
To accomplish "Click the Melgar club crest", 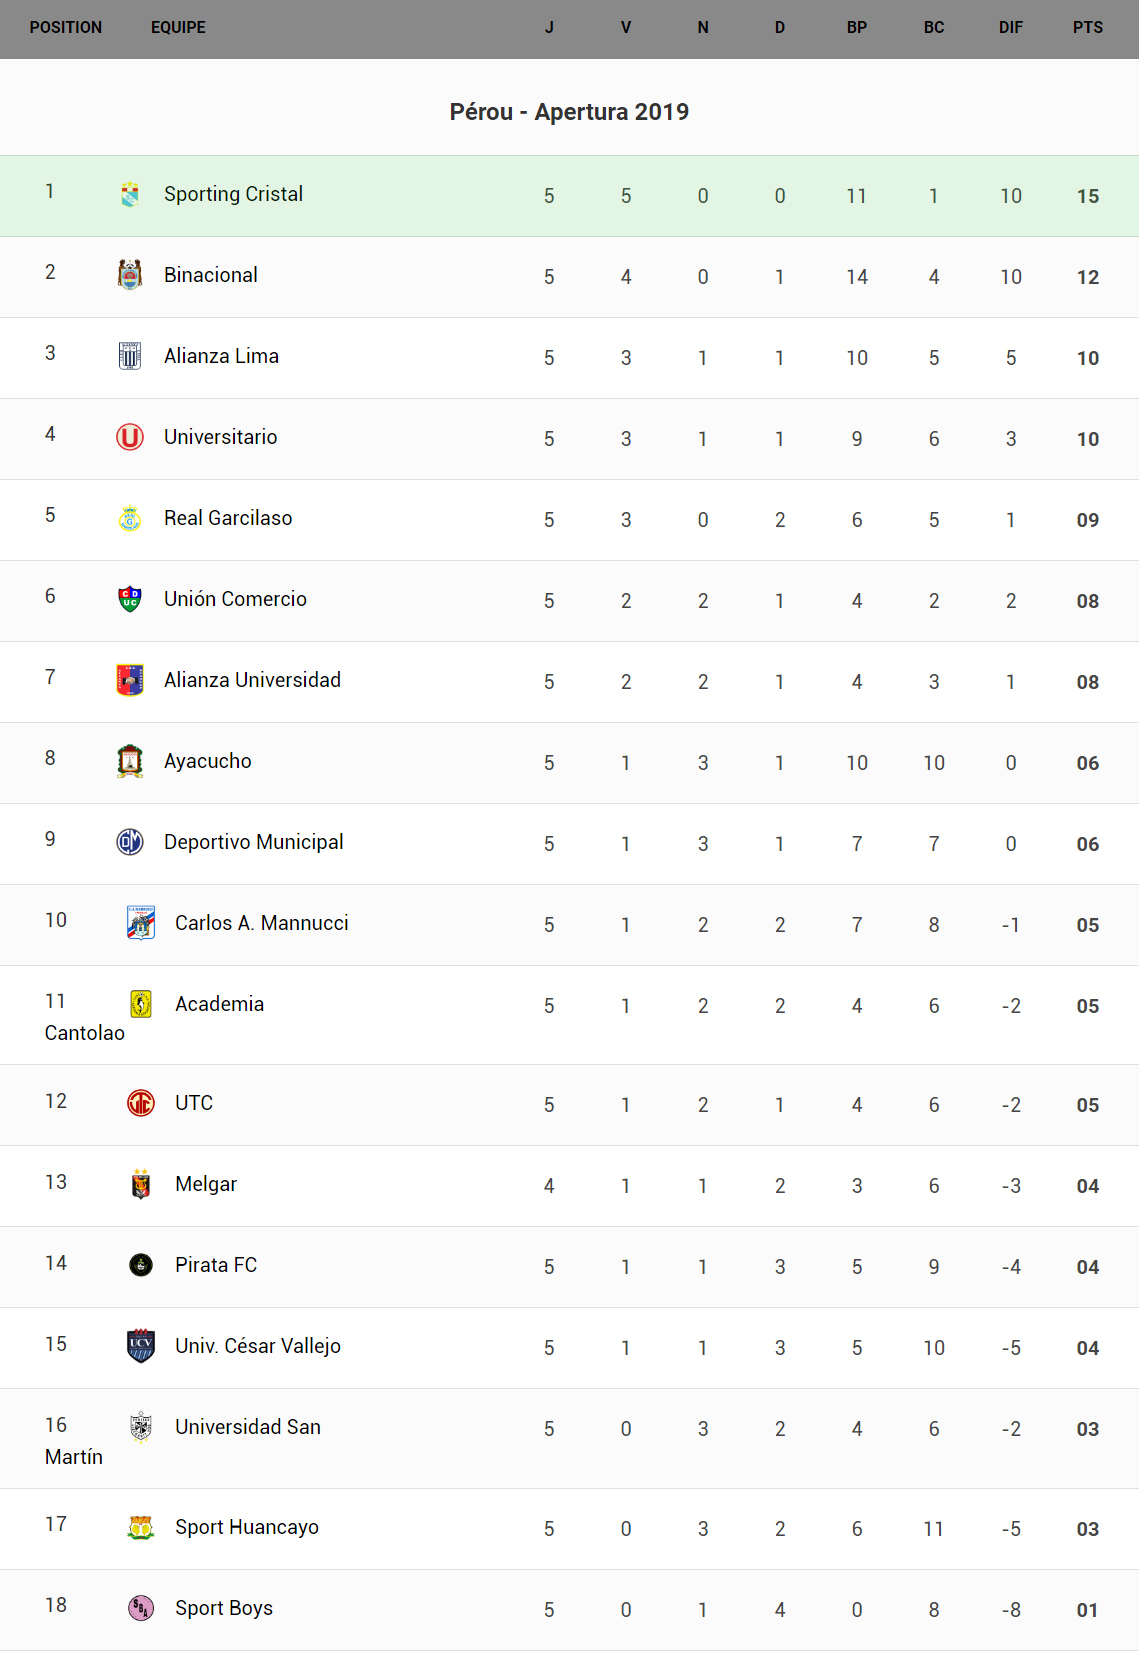I will (x=141, y=1184).
